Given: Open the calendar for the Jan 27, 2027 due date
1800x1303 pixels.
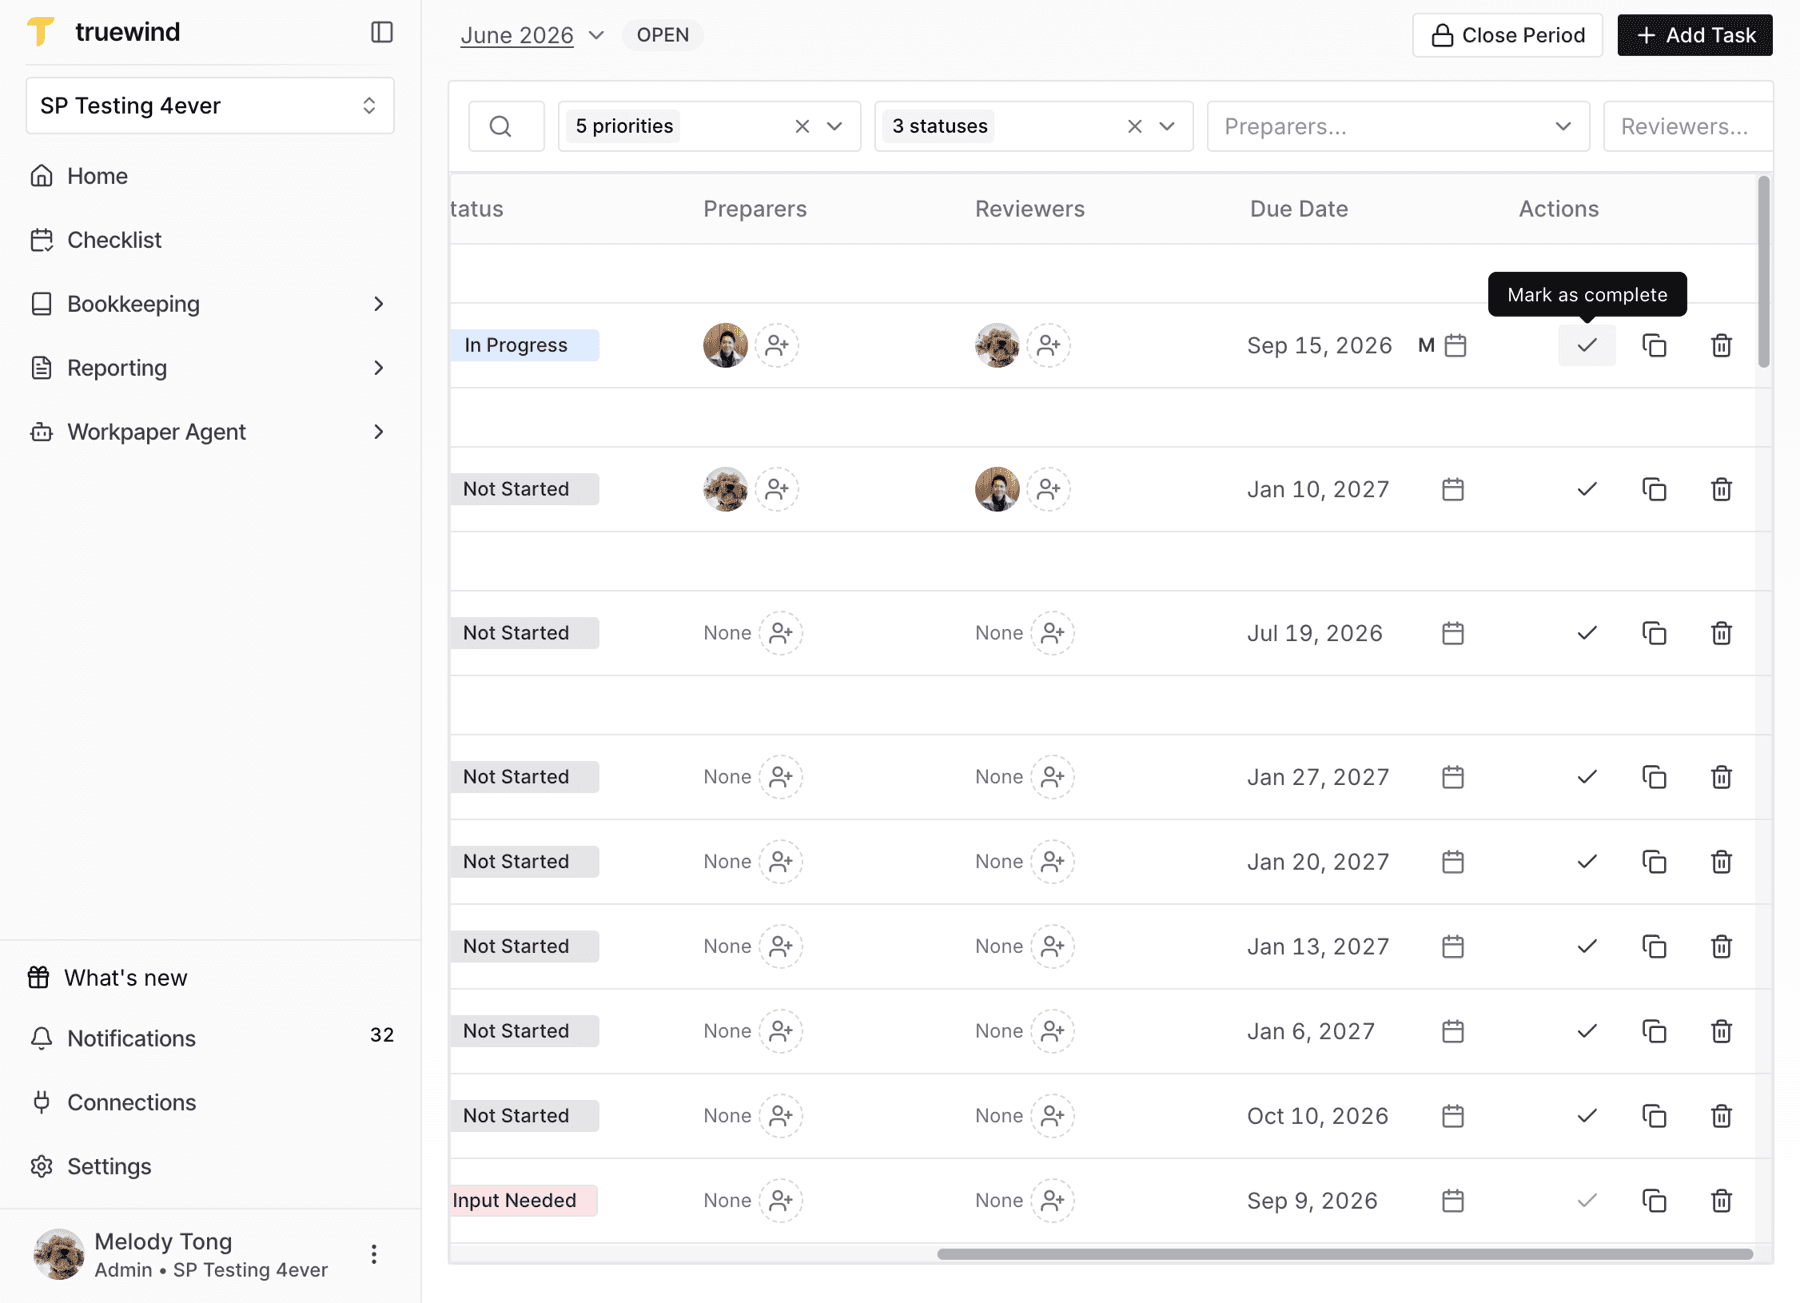Looking at the screenshot, I should (1453, 777).
